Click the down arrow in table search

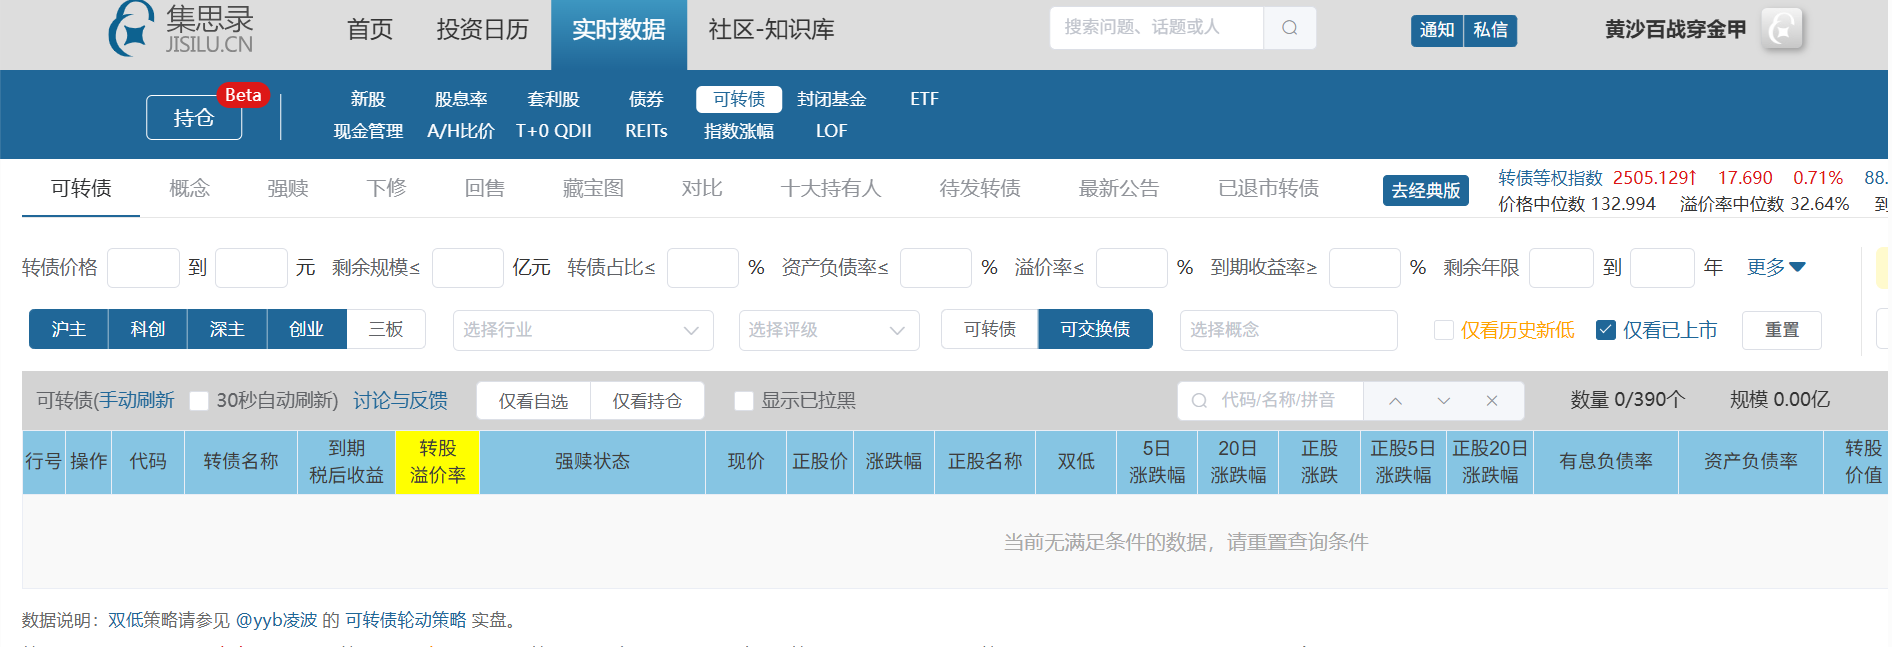[1443, 401]
